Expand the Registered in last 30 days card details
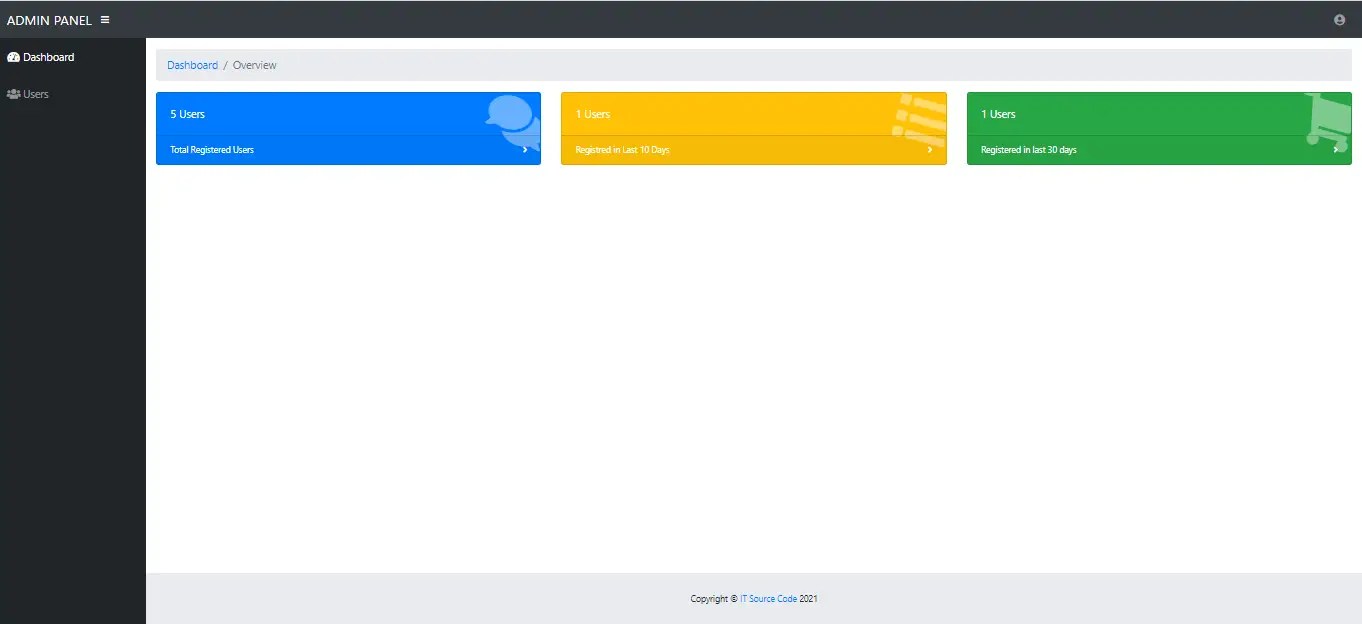 (x=1336, y=149)
